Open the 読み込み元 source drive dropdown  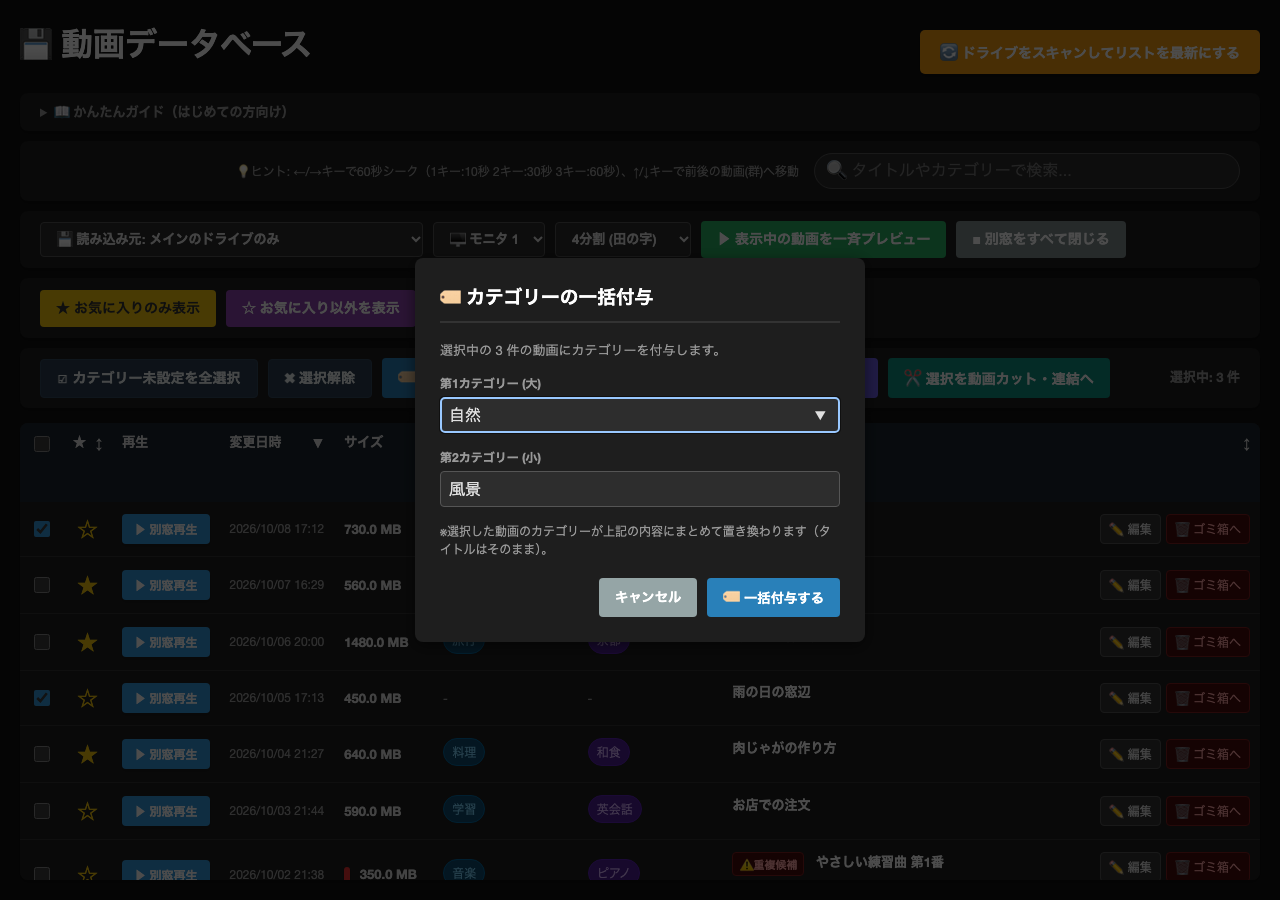(232, 239)
